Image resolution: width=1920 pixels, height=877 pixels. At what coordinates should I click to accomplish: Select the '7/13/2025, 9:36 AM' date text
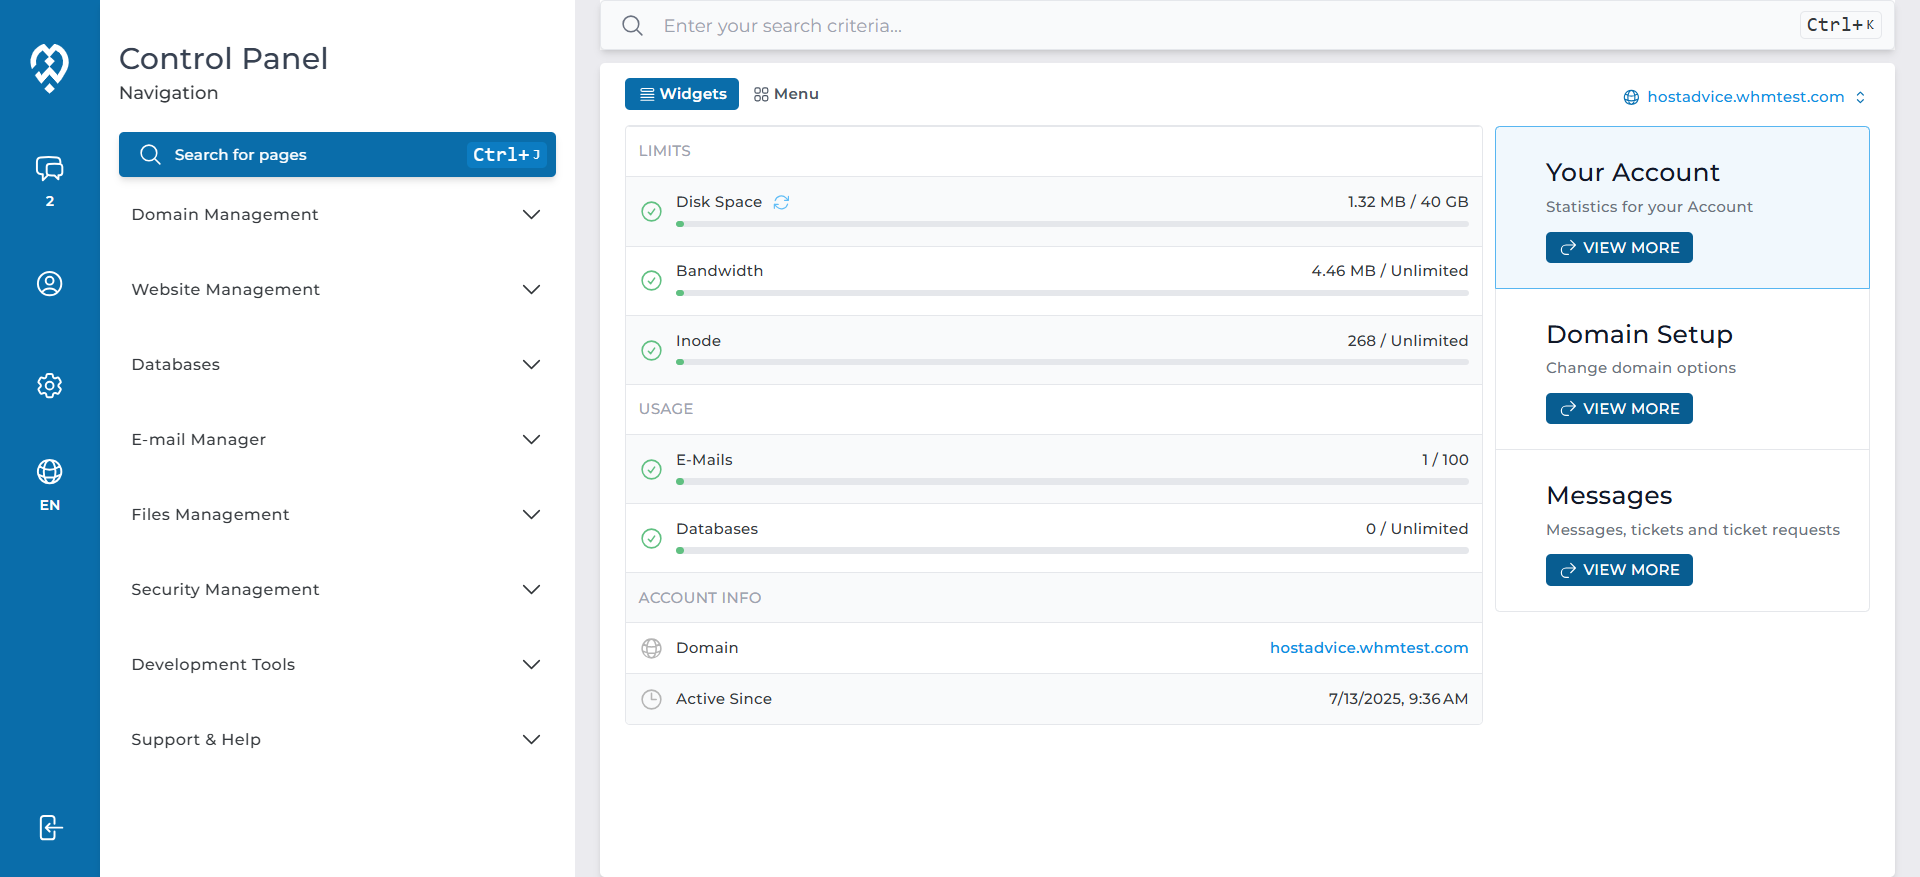point(1398,699)
